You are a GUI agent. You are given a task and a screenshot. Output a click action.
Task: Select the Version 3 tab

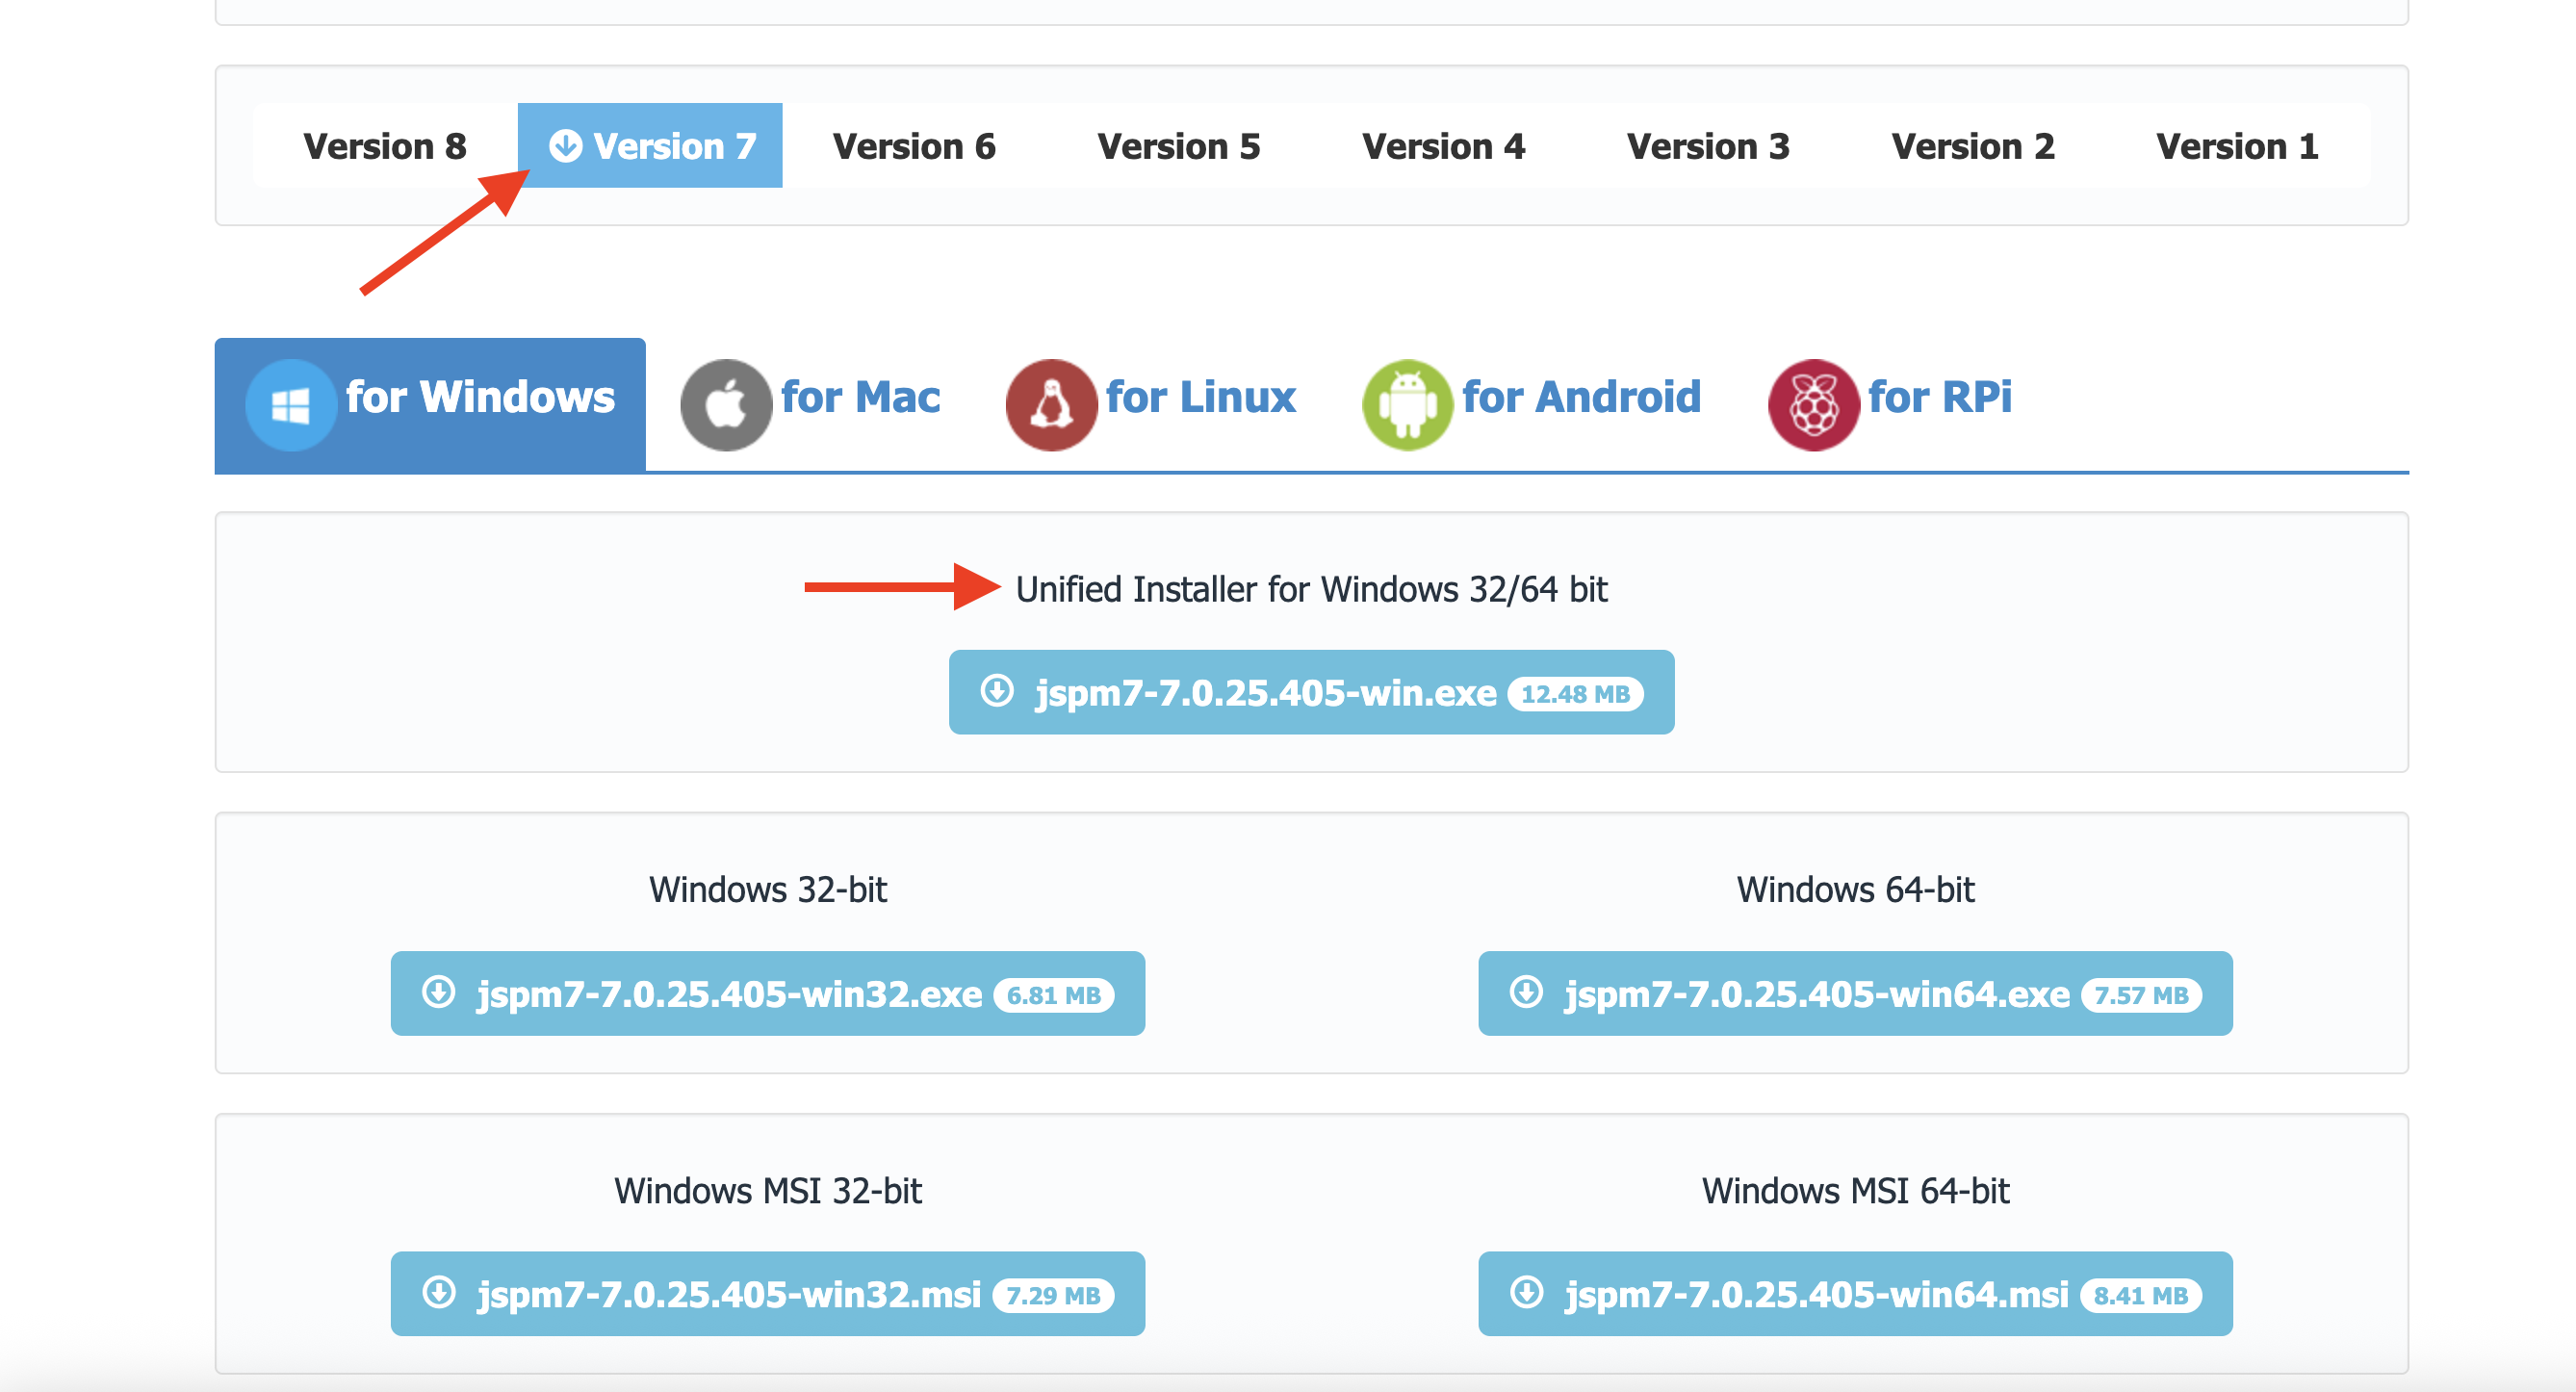[1708, 146]
